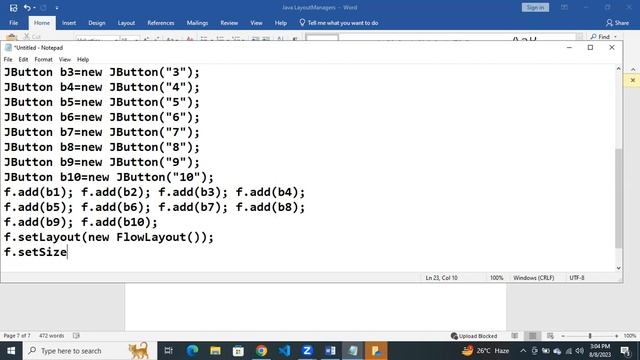Image resolution: width=640 pixels, height=360 pixels.
Task: Open Microsoft Store from taskbar
Action: [238, 351]
